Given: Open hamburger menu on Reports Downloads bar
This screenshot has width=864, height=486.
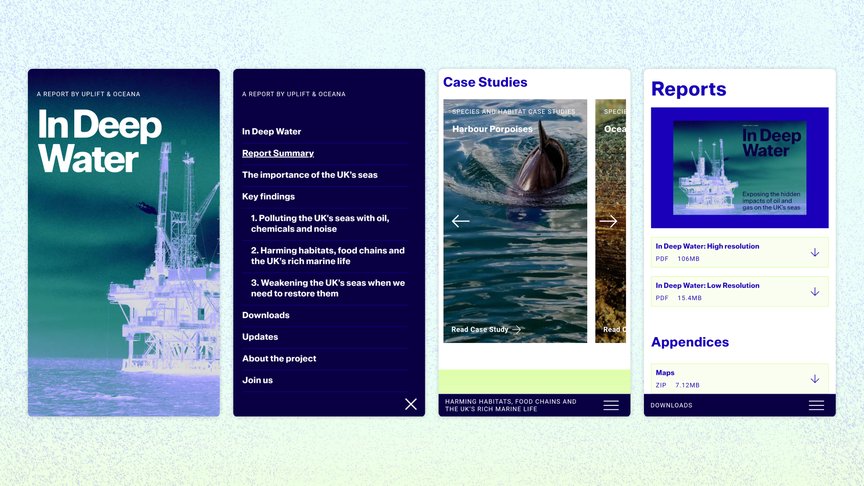Looking at the screenshot, I should tap(816, 406).
